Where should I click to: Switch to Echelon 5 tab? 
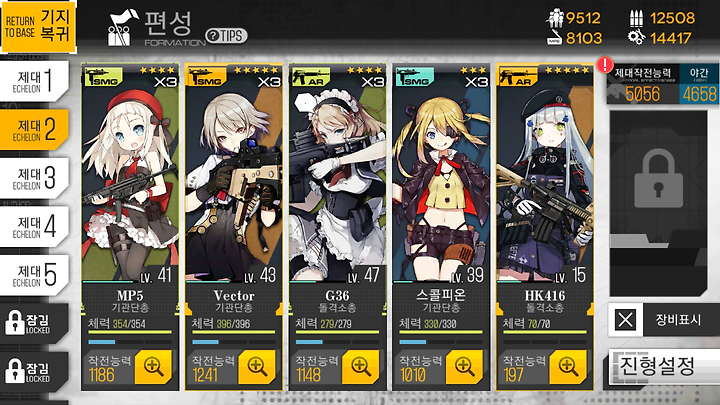point(35,276)
